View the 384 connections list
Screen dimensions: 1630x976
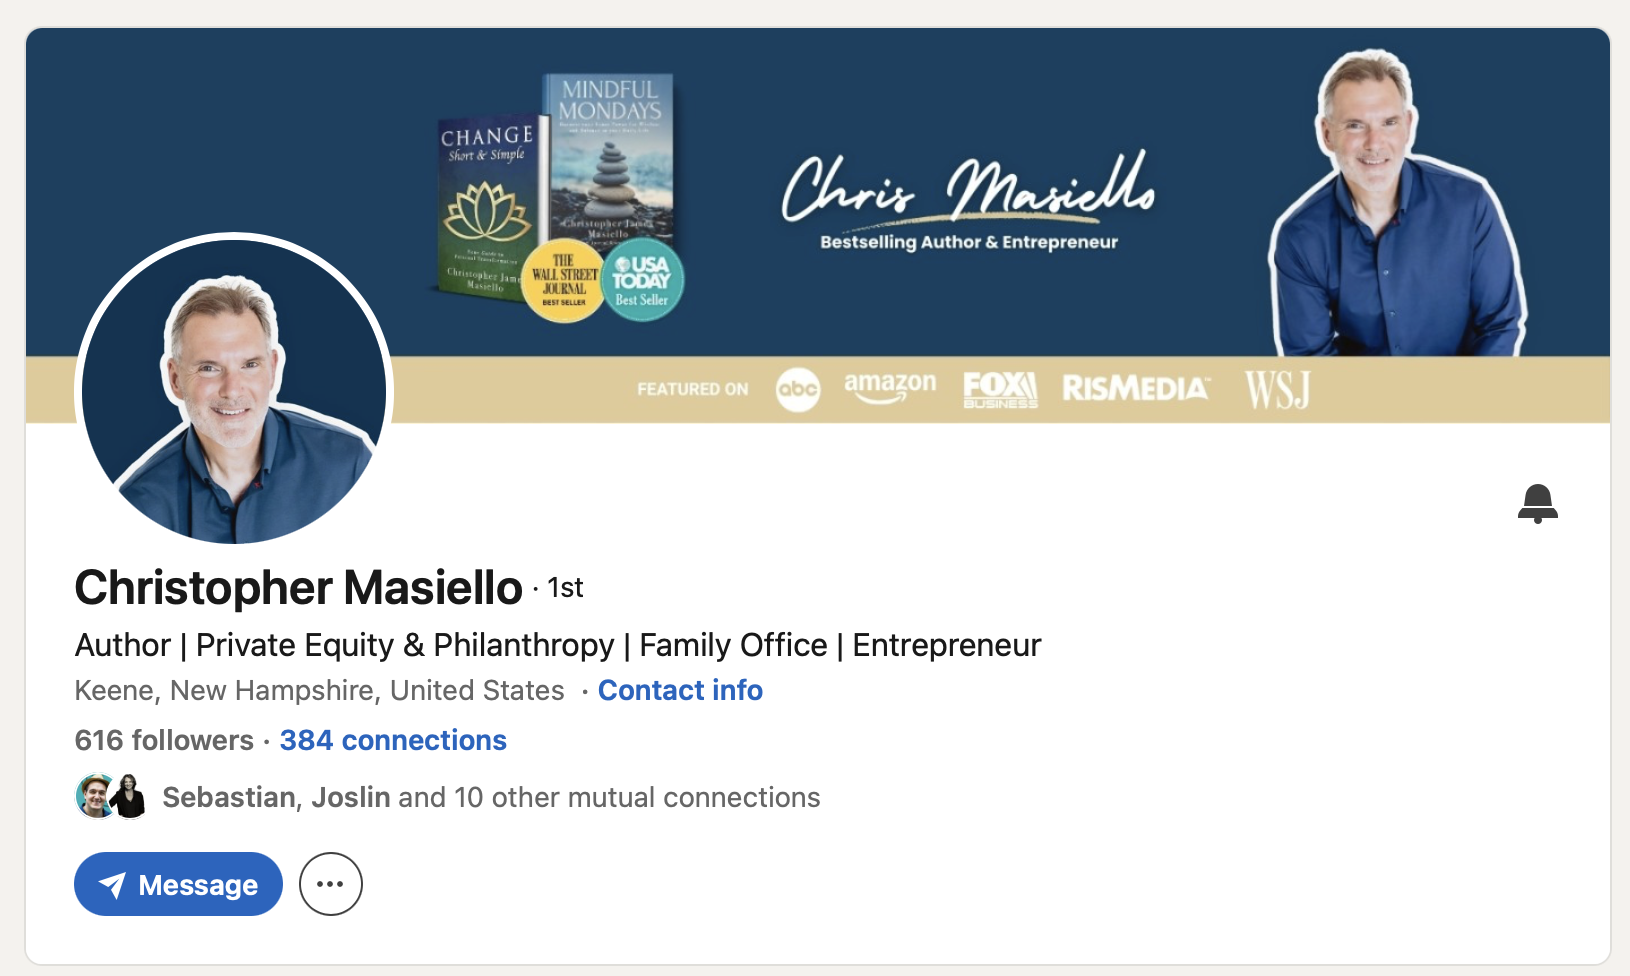[x=393, y=740]
